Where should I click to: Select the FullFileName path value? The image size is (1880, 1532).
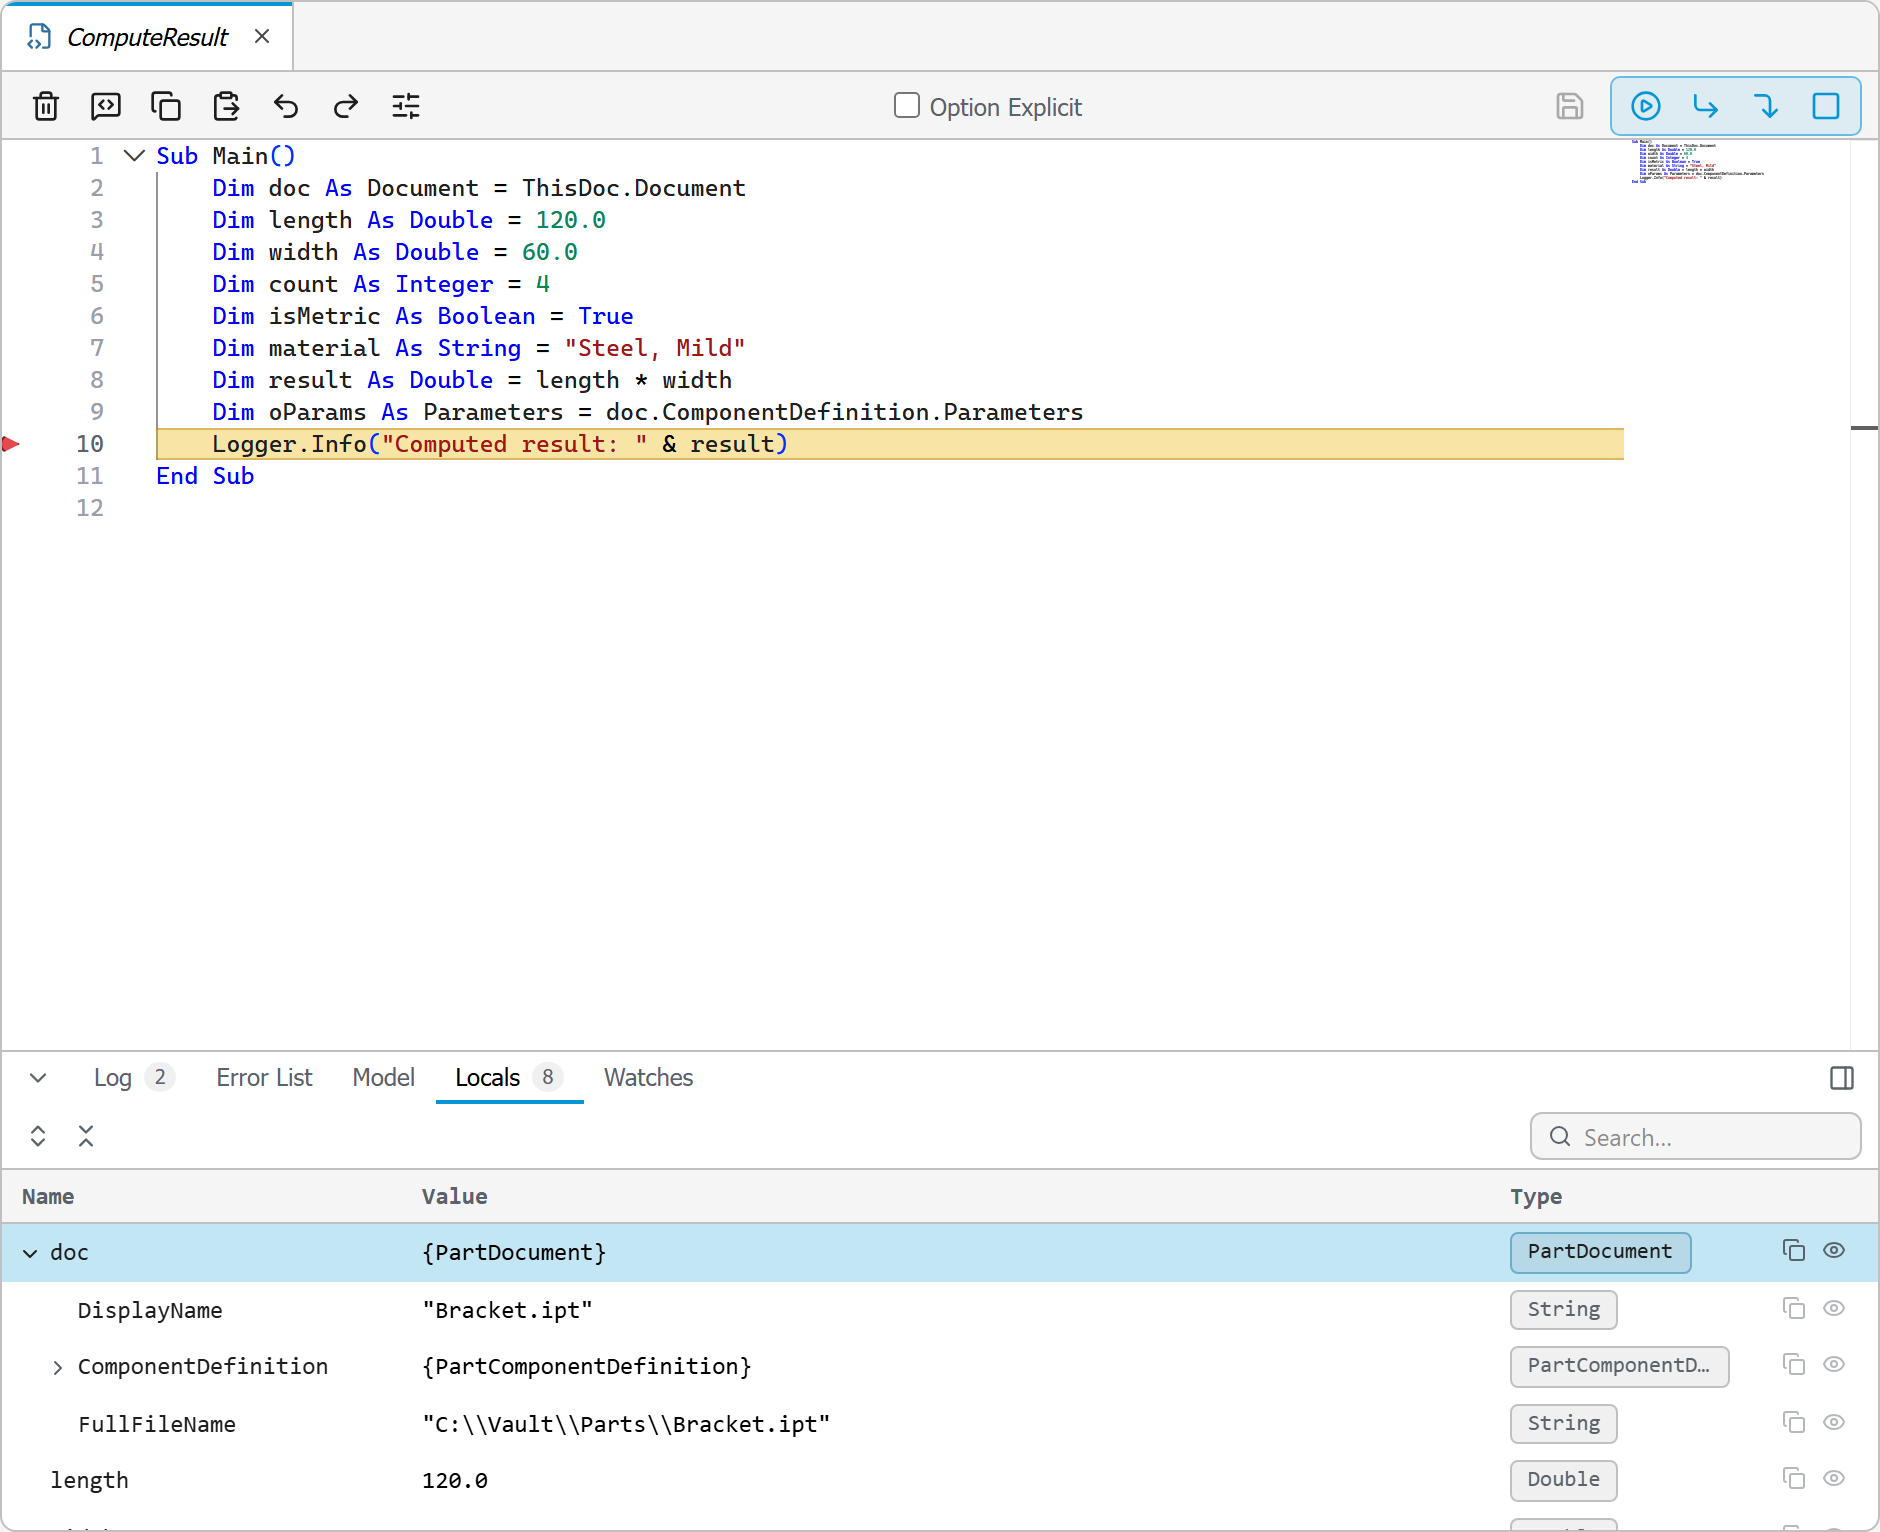click(x=626, y=1424)
